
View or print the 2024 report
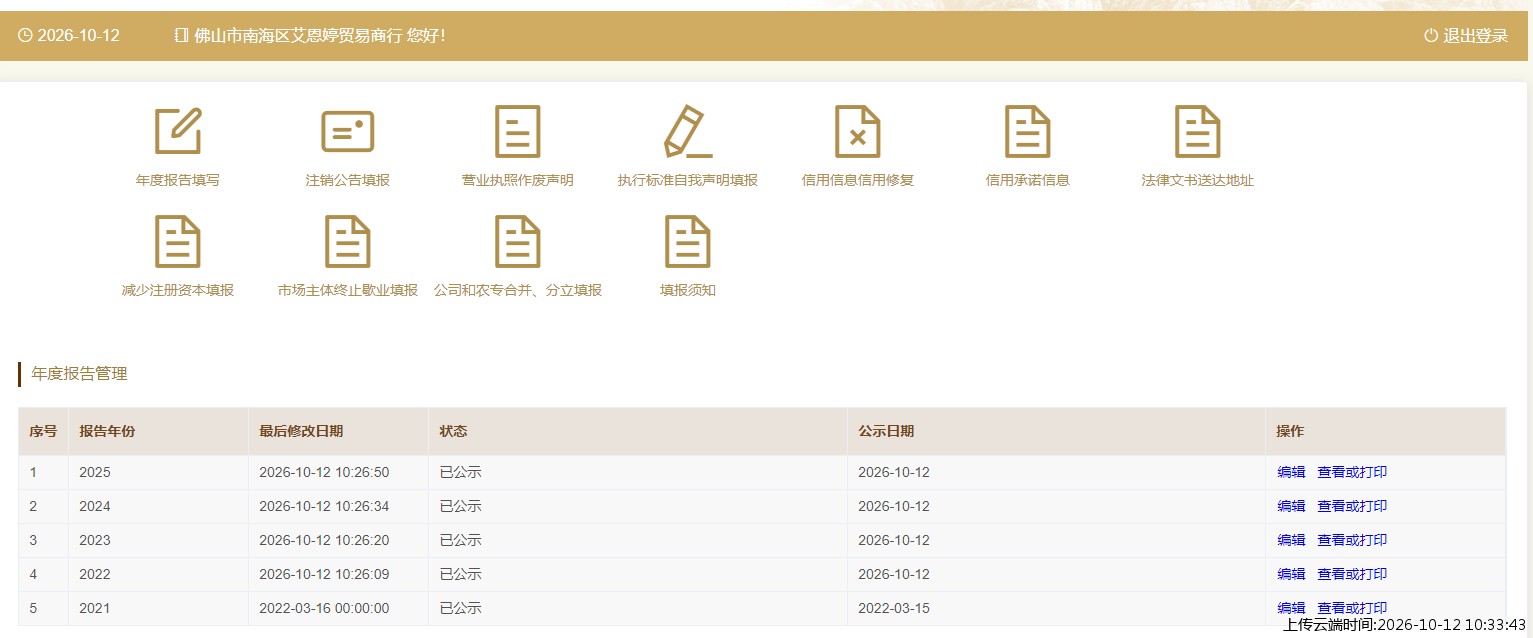click(1352, 507)
